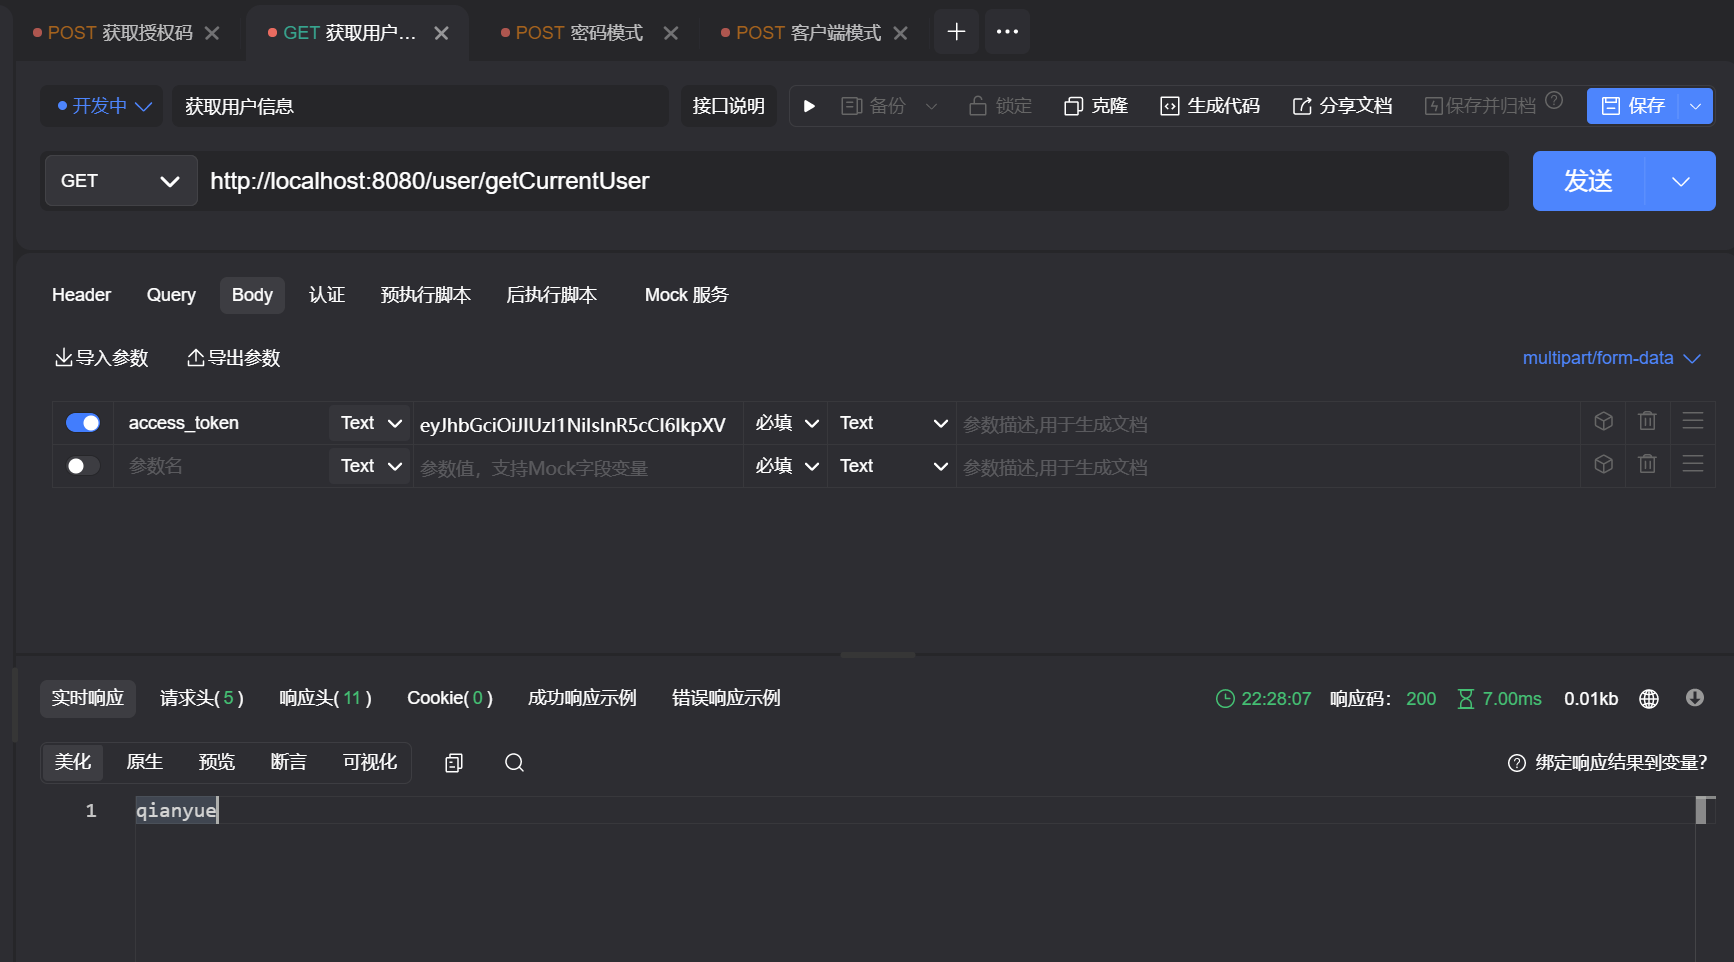Viewport: 1734px width, 962px height.
Task: Click the play run icon in toolbar
Action: pyautogui.click(x=809, y=106)
